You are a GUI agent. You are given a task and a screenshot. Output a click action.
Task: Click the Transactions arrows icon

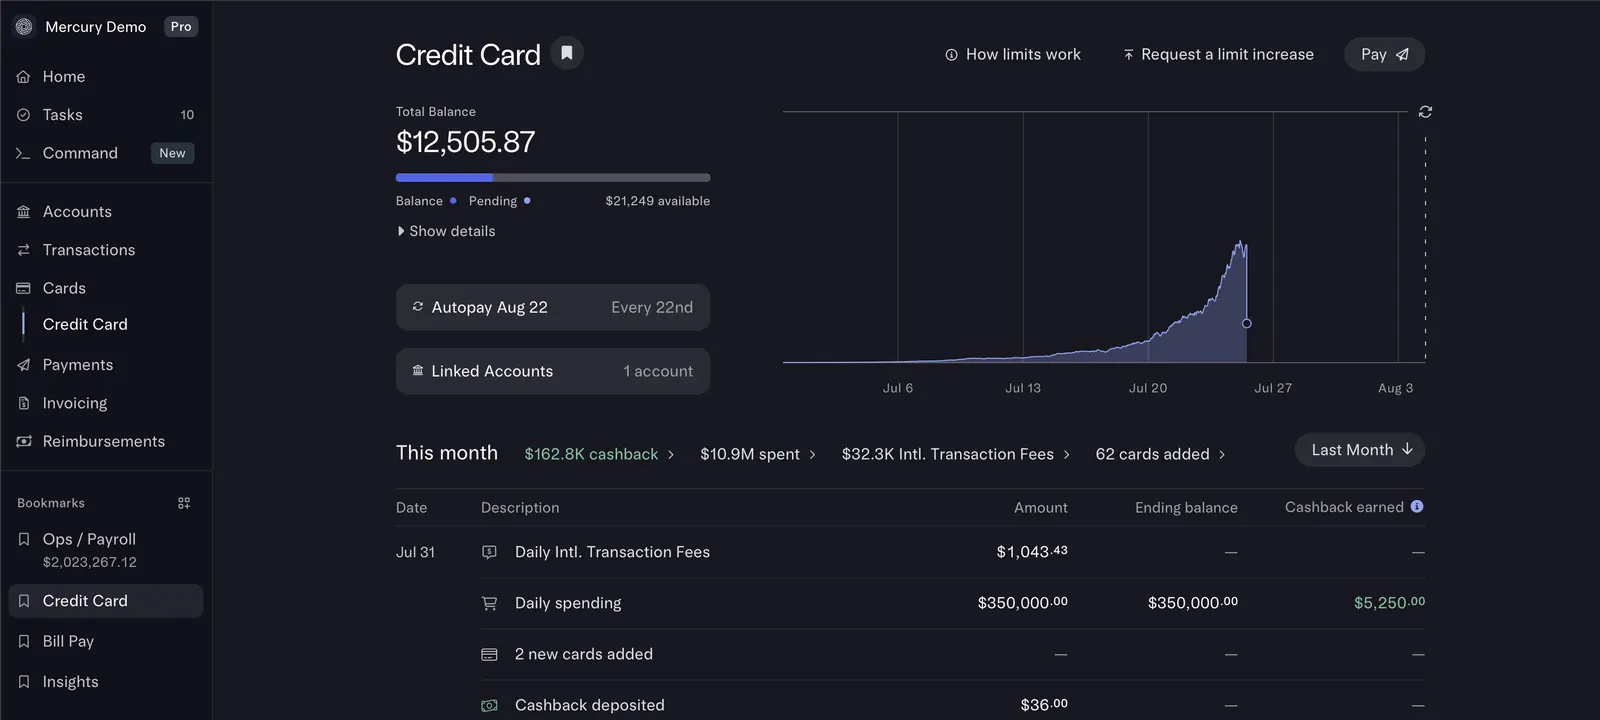[24, 250]
